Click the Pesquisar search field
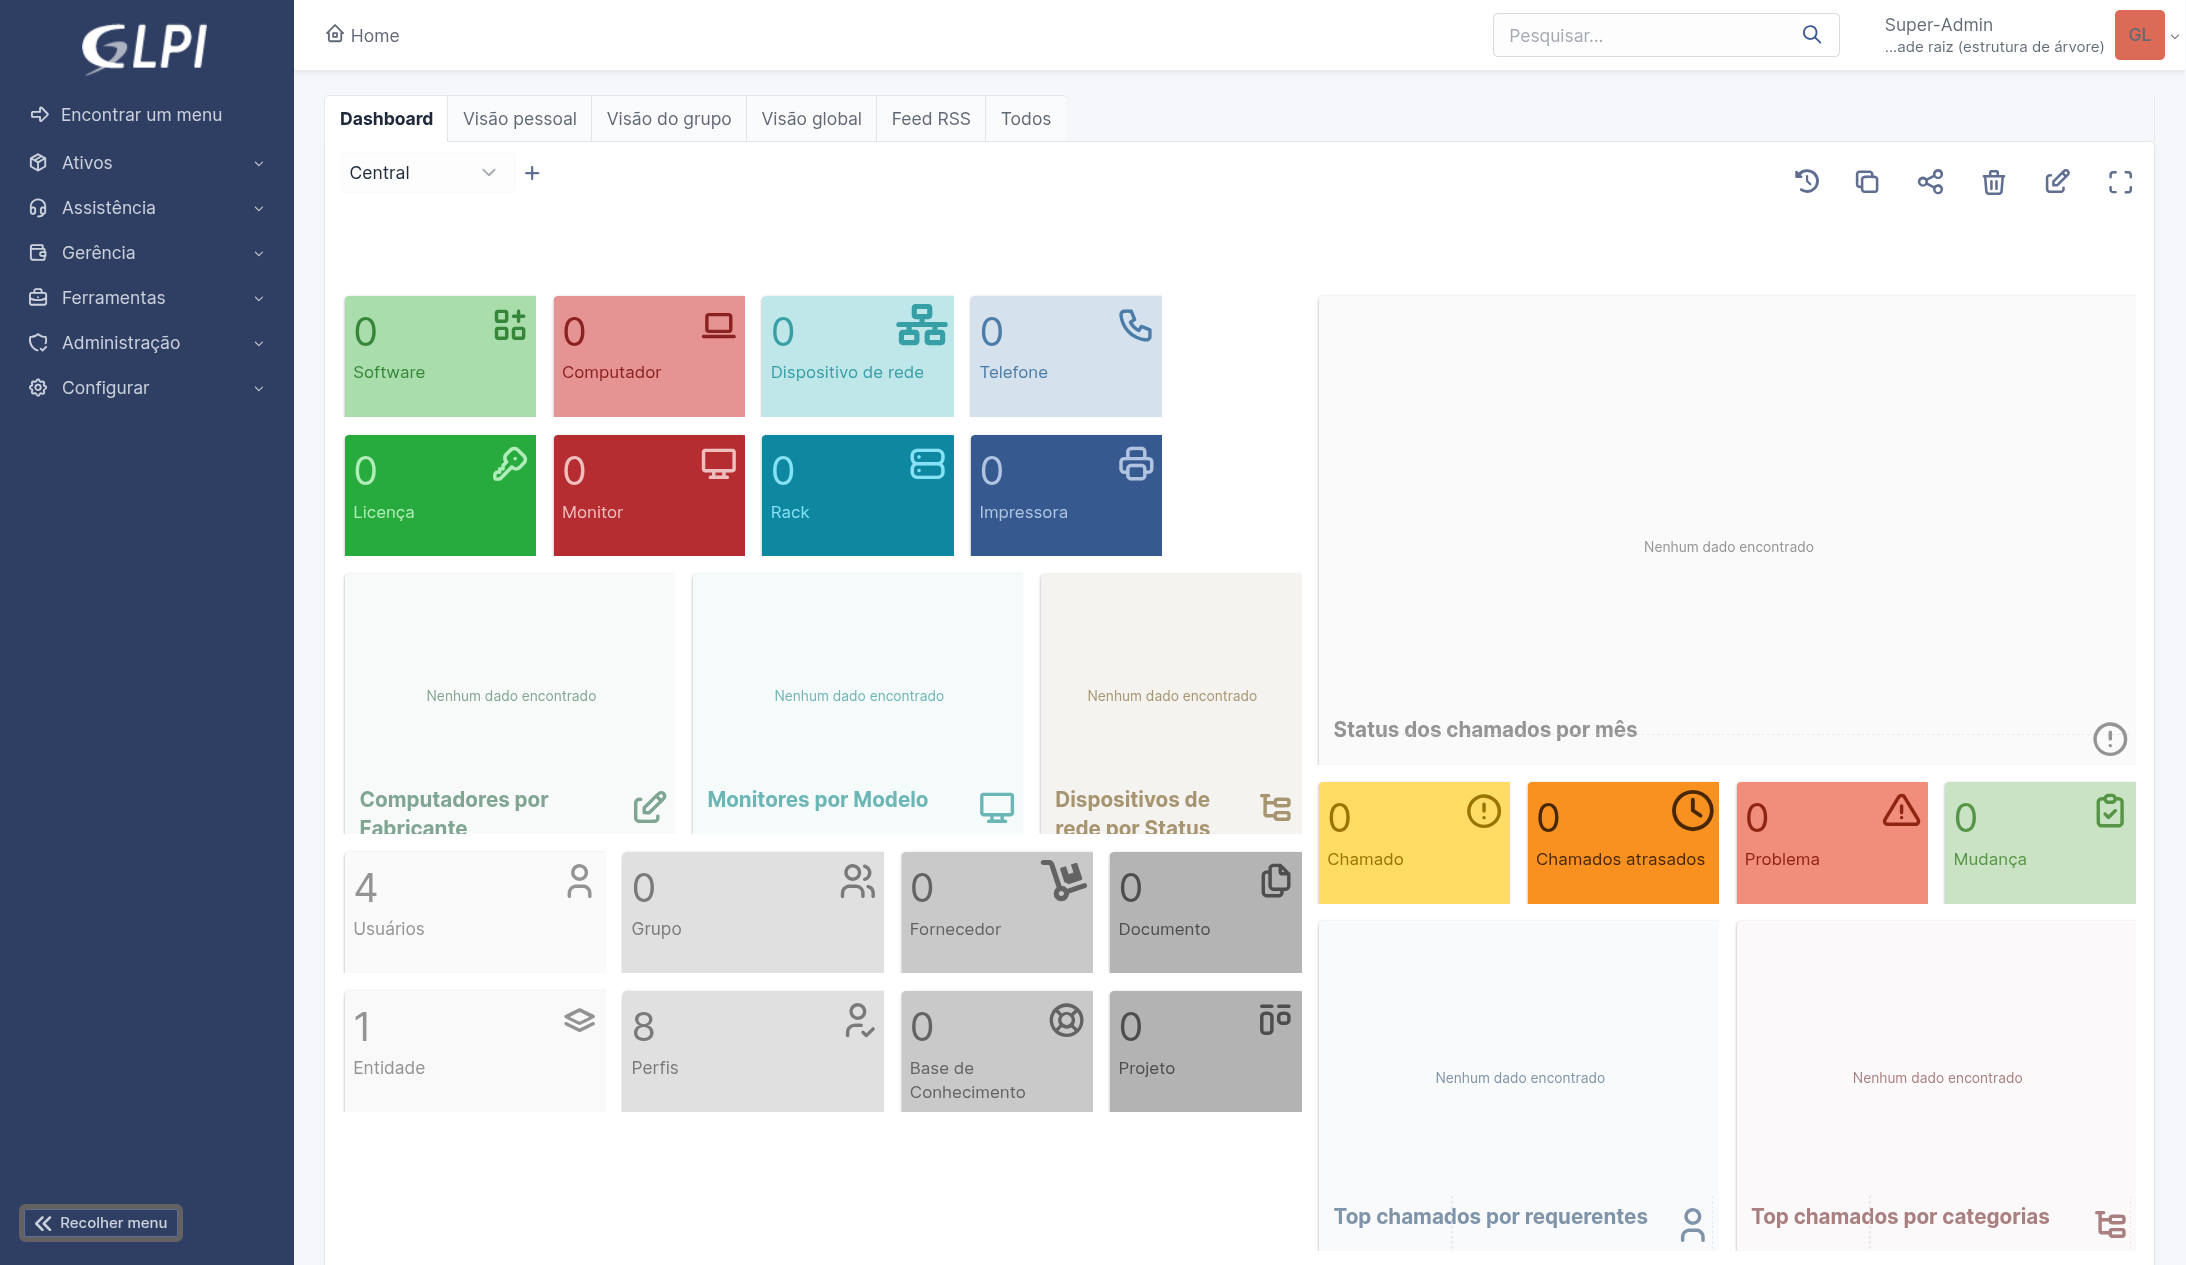The image size is (2186, 1265). click(x=1645, y=35)
